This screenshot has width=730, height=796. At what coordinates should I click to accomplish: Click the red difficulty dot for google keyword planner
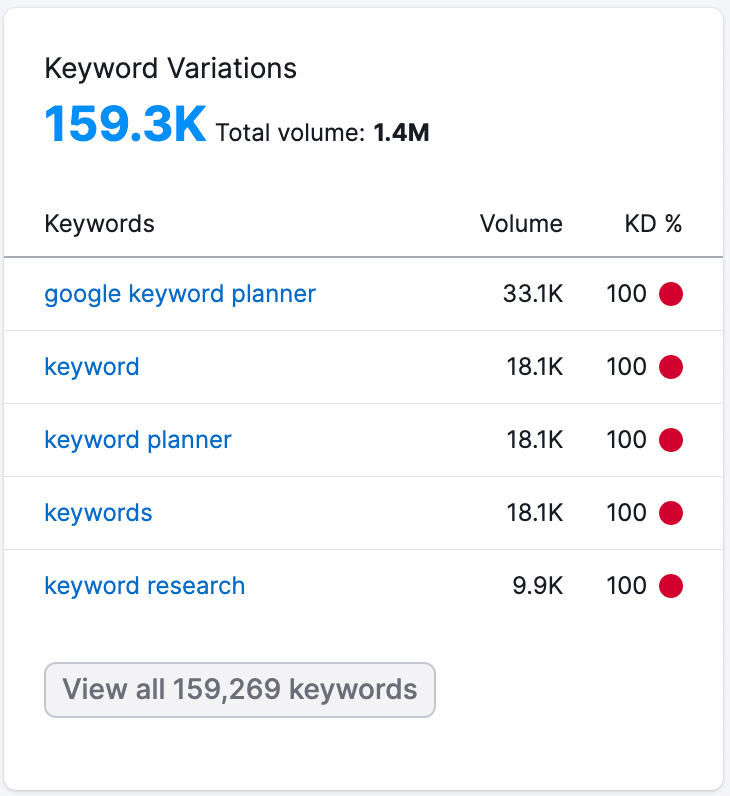[x=671, y=294]
